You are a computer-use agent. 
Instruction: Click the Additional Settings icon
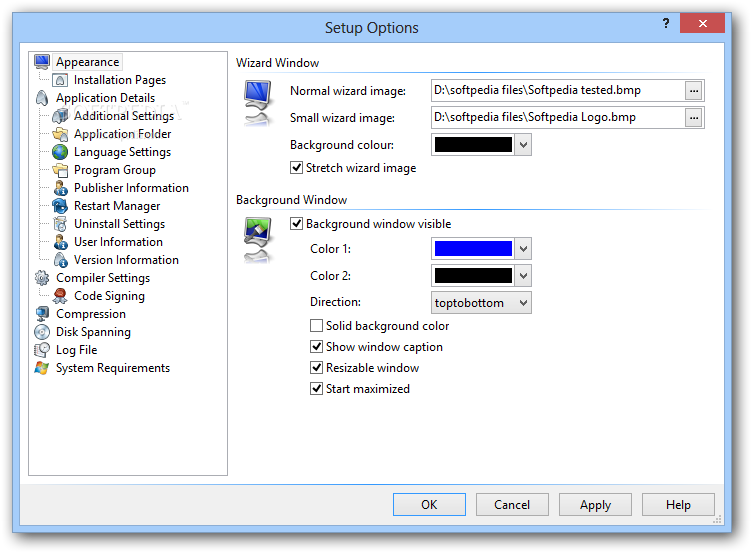click(60, 116)
